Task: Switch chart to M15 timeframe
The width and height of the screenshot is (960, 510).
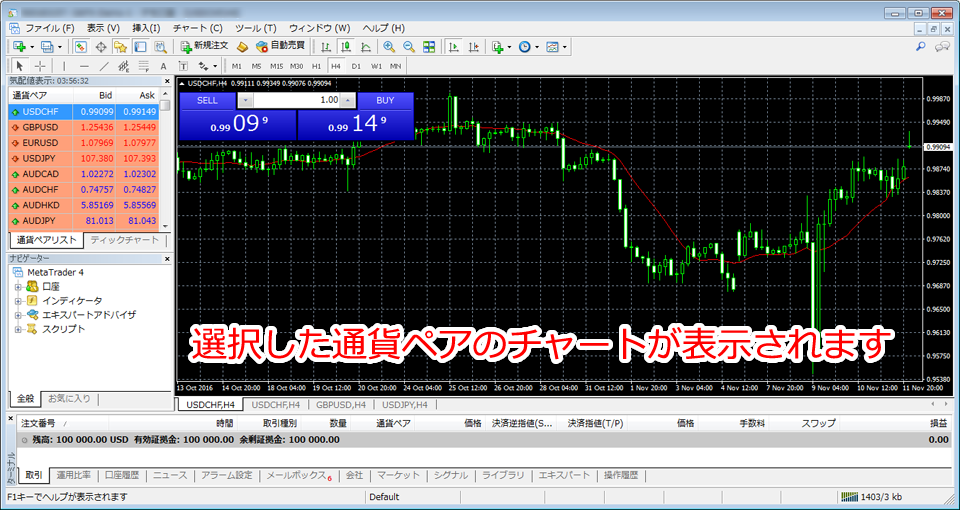Action: click(277, 66)
